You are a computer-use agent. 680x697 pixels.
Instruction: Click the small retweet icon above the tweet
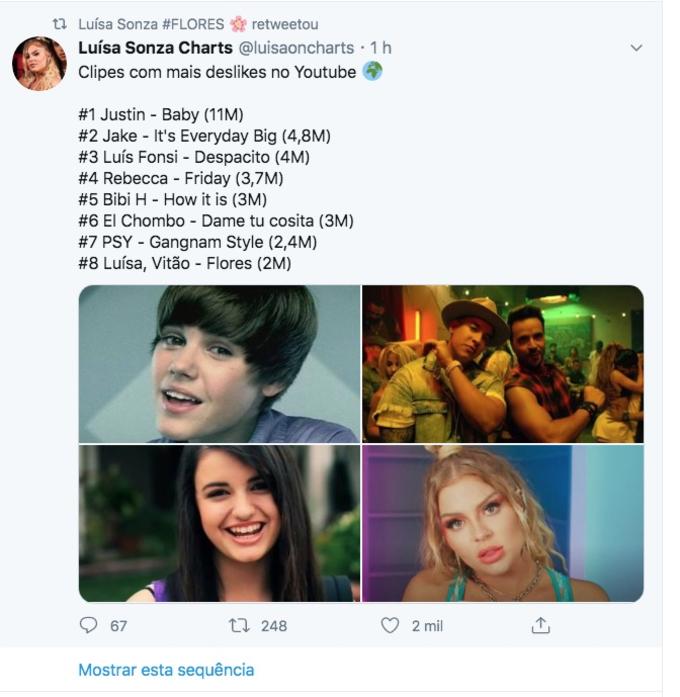click(60, 24)
